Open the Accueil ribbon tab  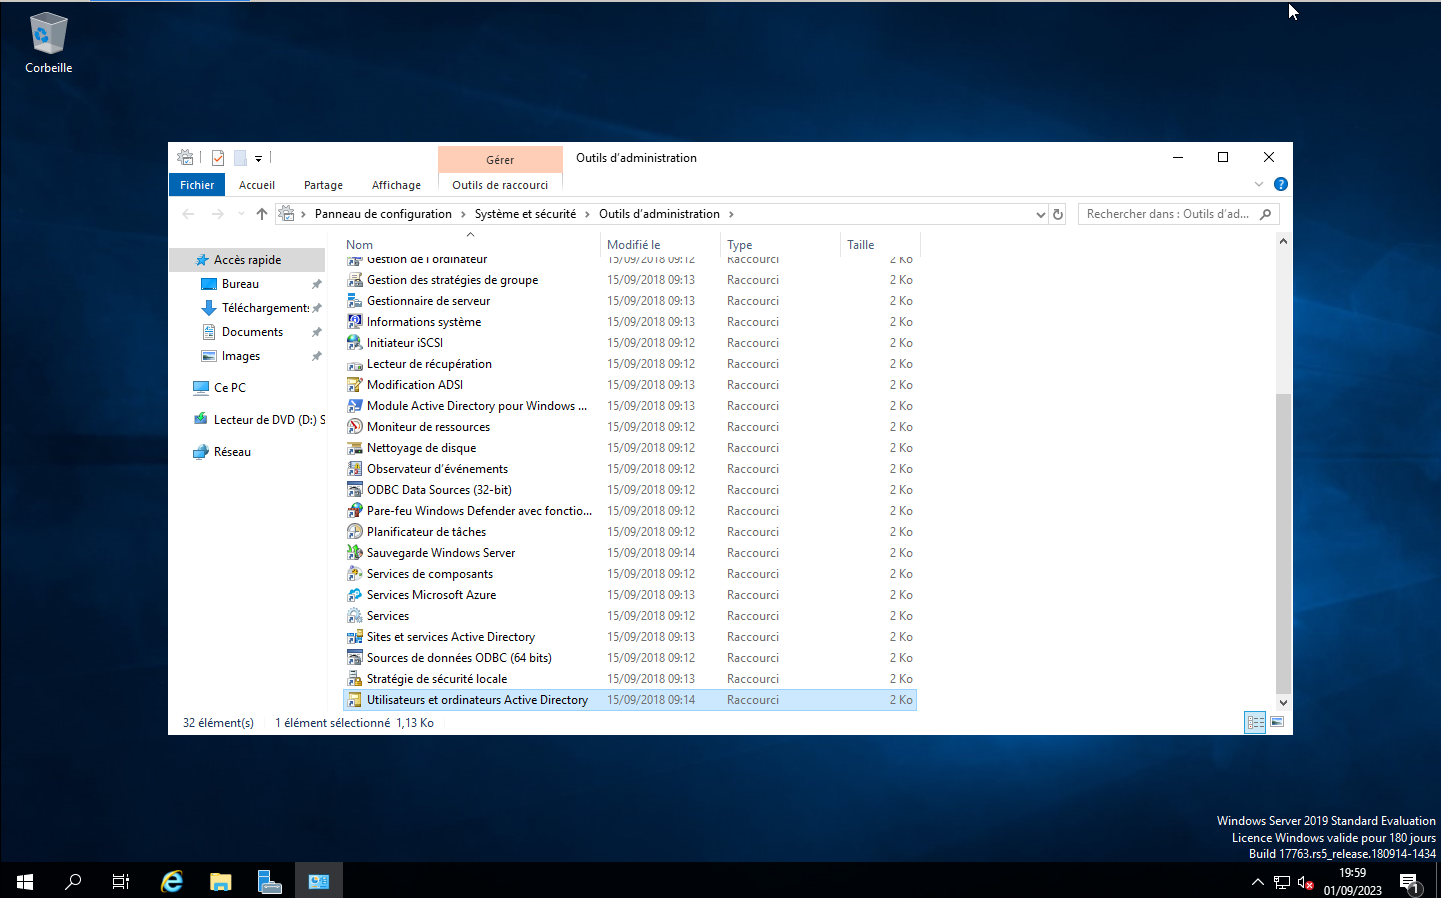coord(257,185)
